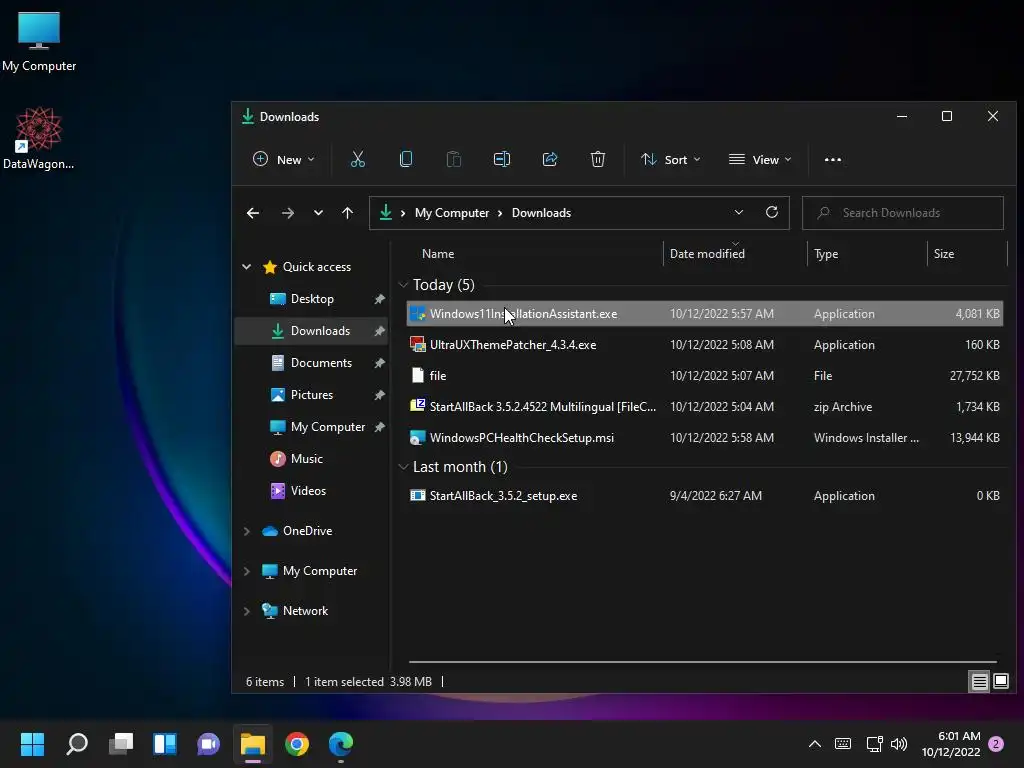
Task: Open the View dropdown menu
Action: pos(760,159)
